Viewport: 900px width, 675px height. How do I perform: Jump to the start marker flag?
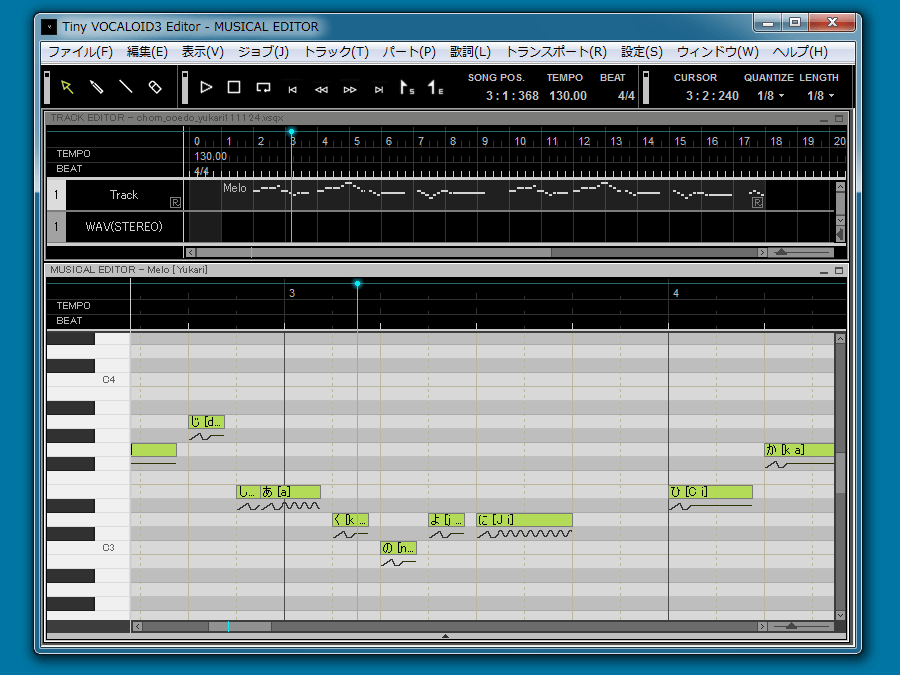click(407, 88)
